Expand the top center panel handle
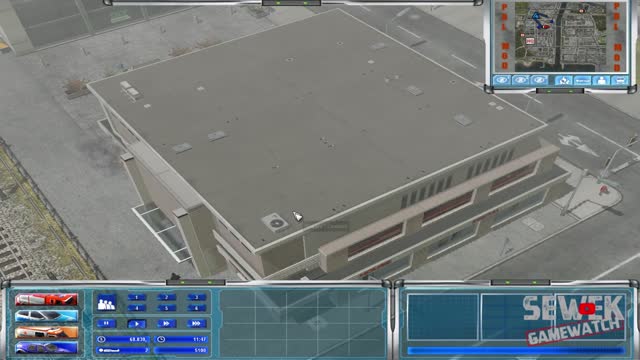 coord(291,3)
